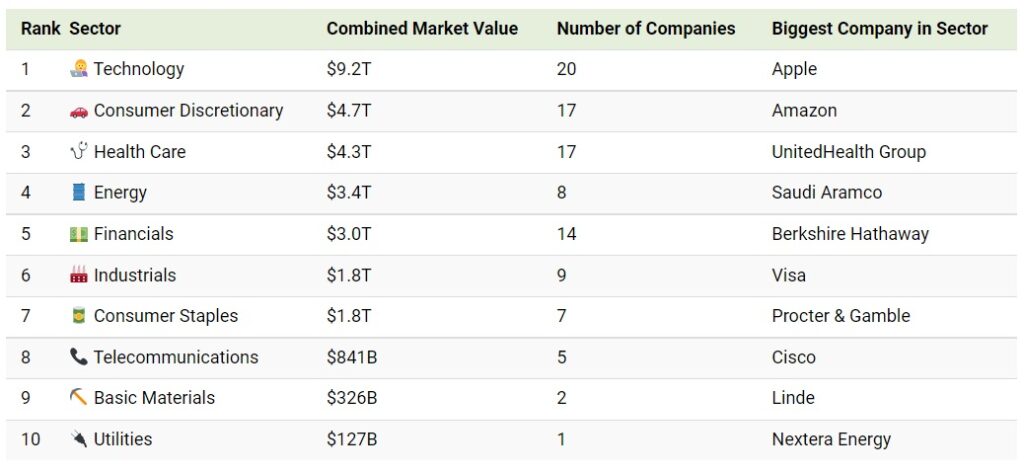The height and width of the screenshot is (474, 1024).
Task: Click the canned food Consumer Staples icon
Action: (x=79, y=316)
